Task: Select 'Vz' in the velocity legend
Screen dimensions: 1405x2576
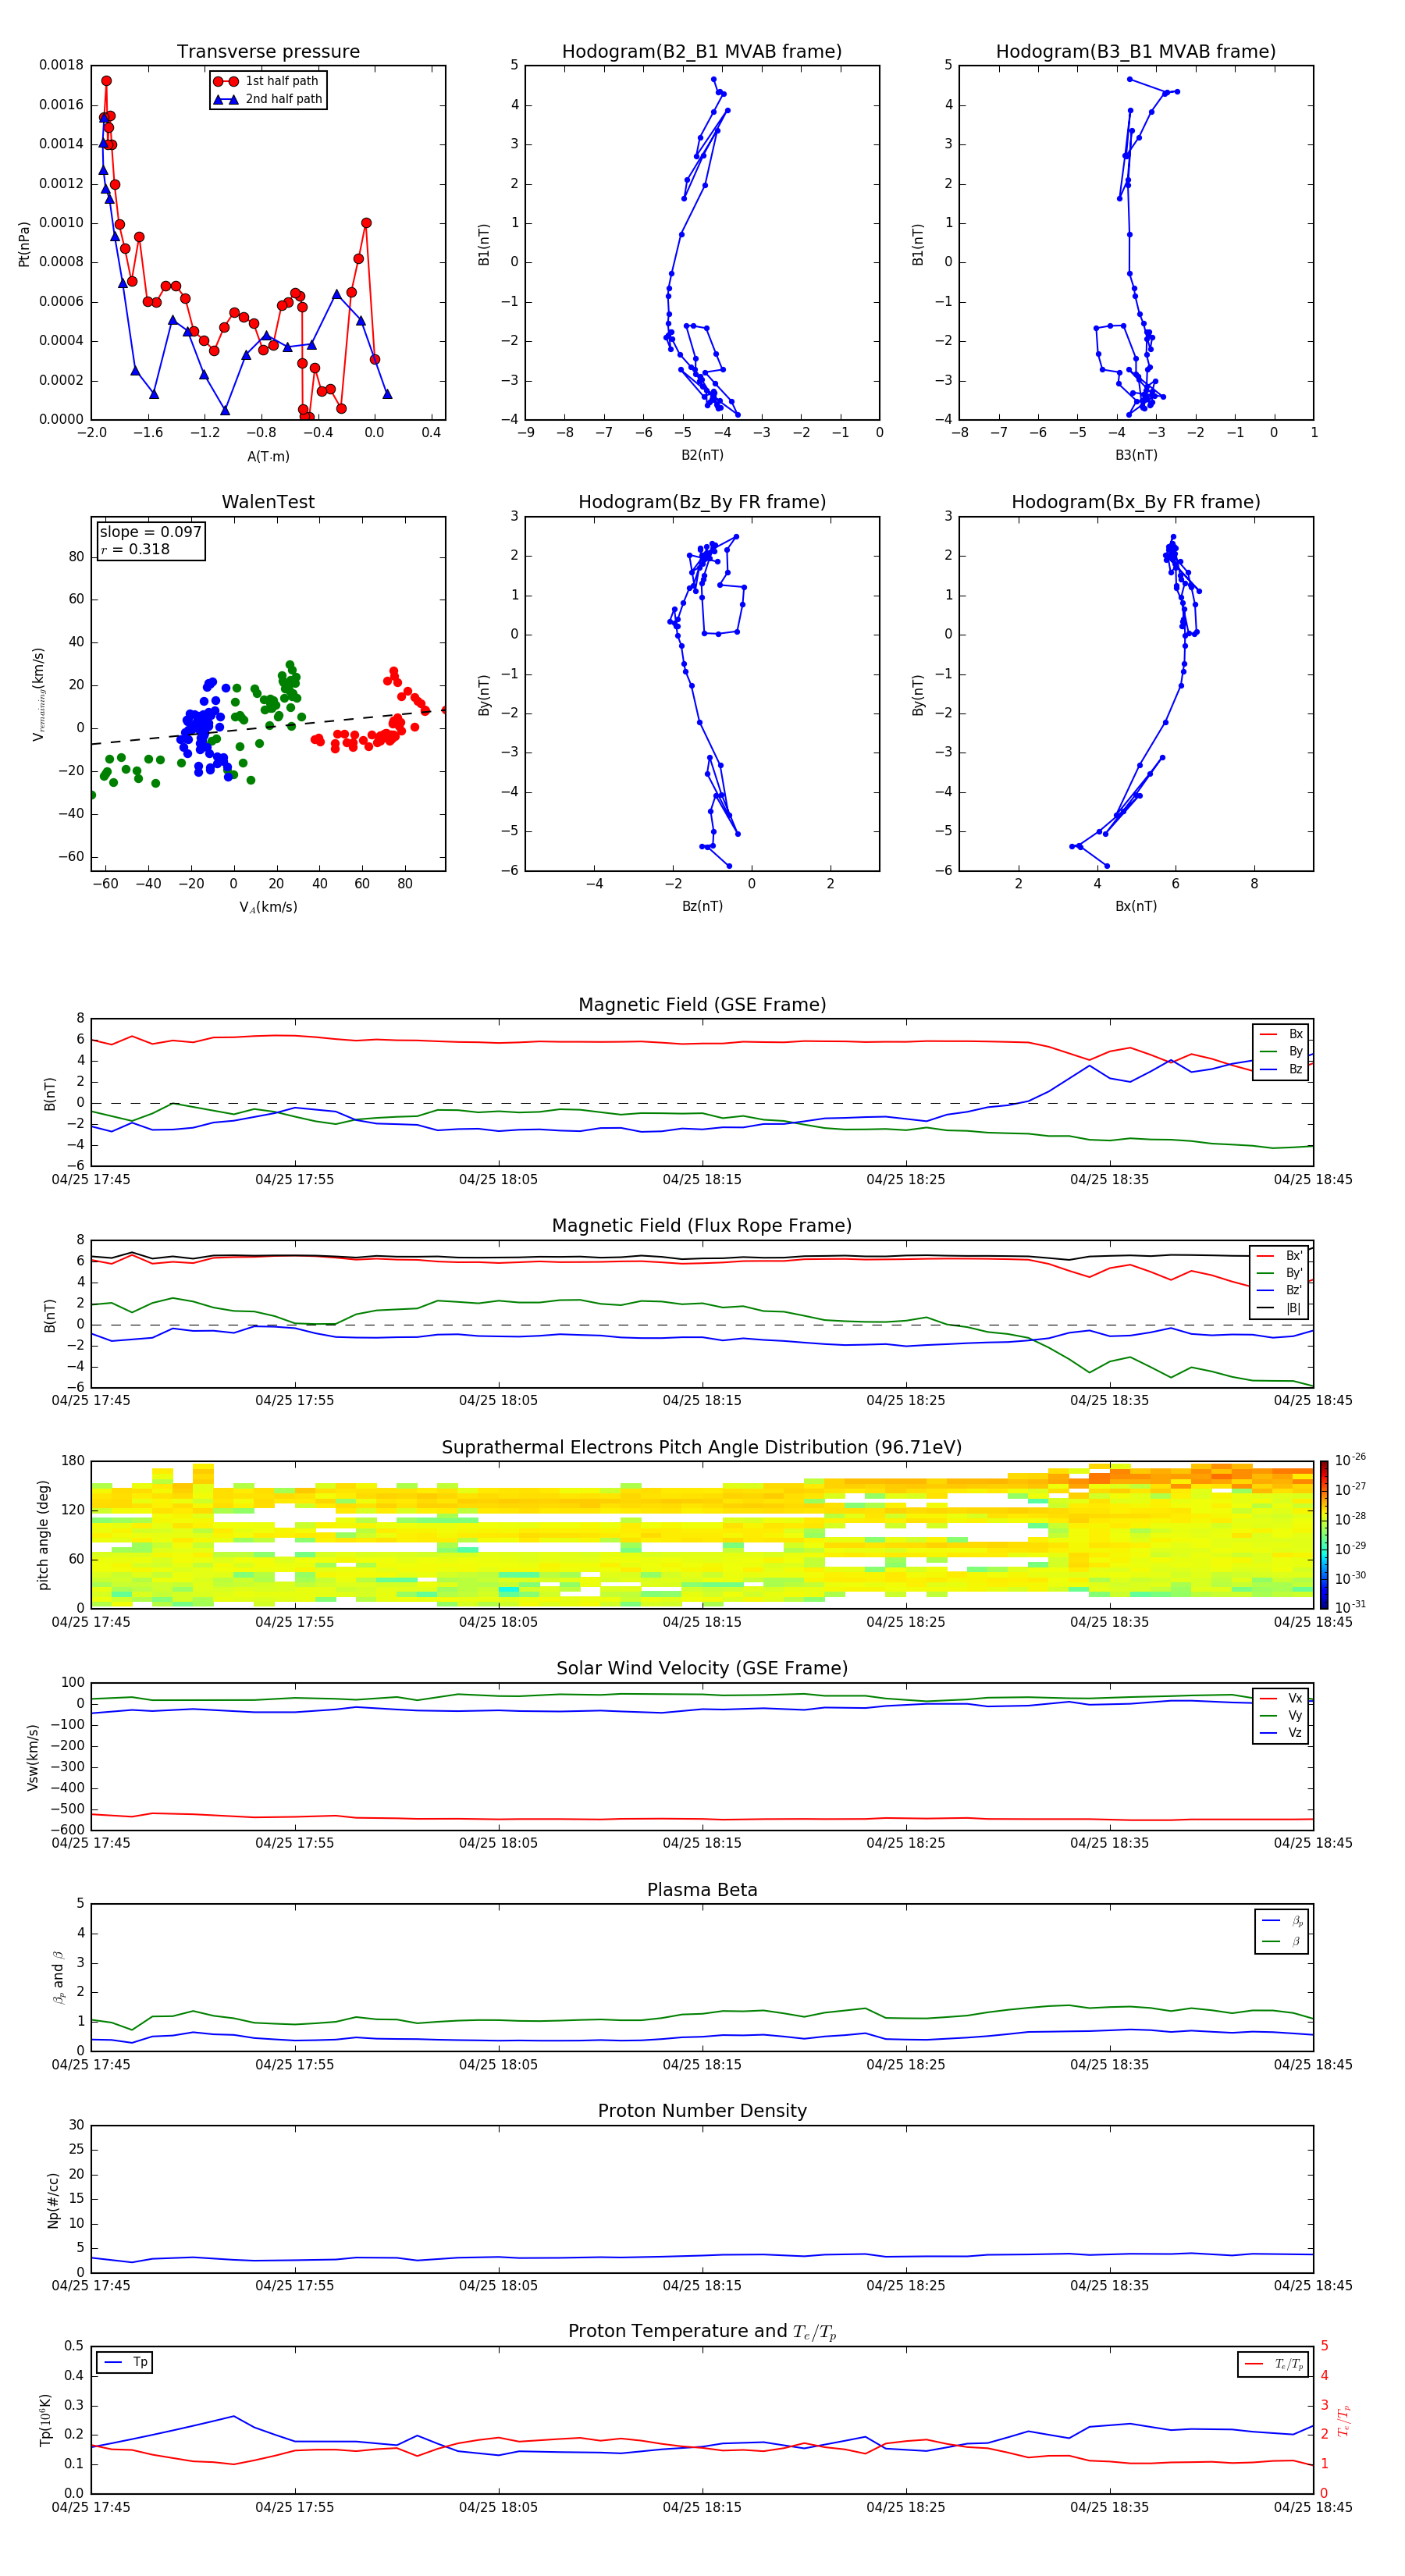Action: (x=1282, y=1733)
